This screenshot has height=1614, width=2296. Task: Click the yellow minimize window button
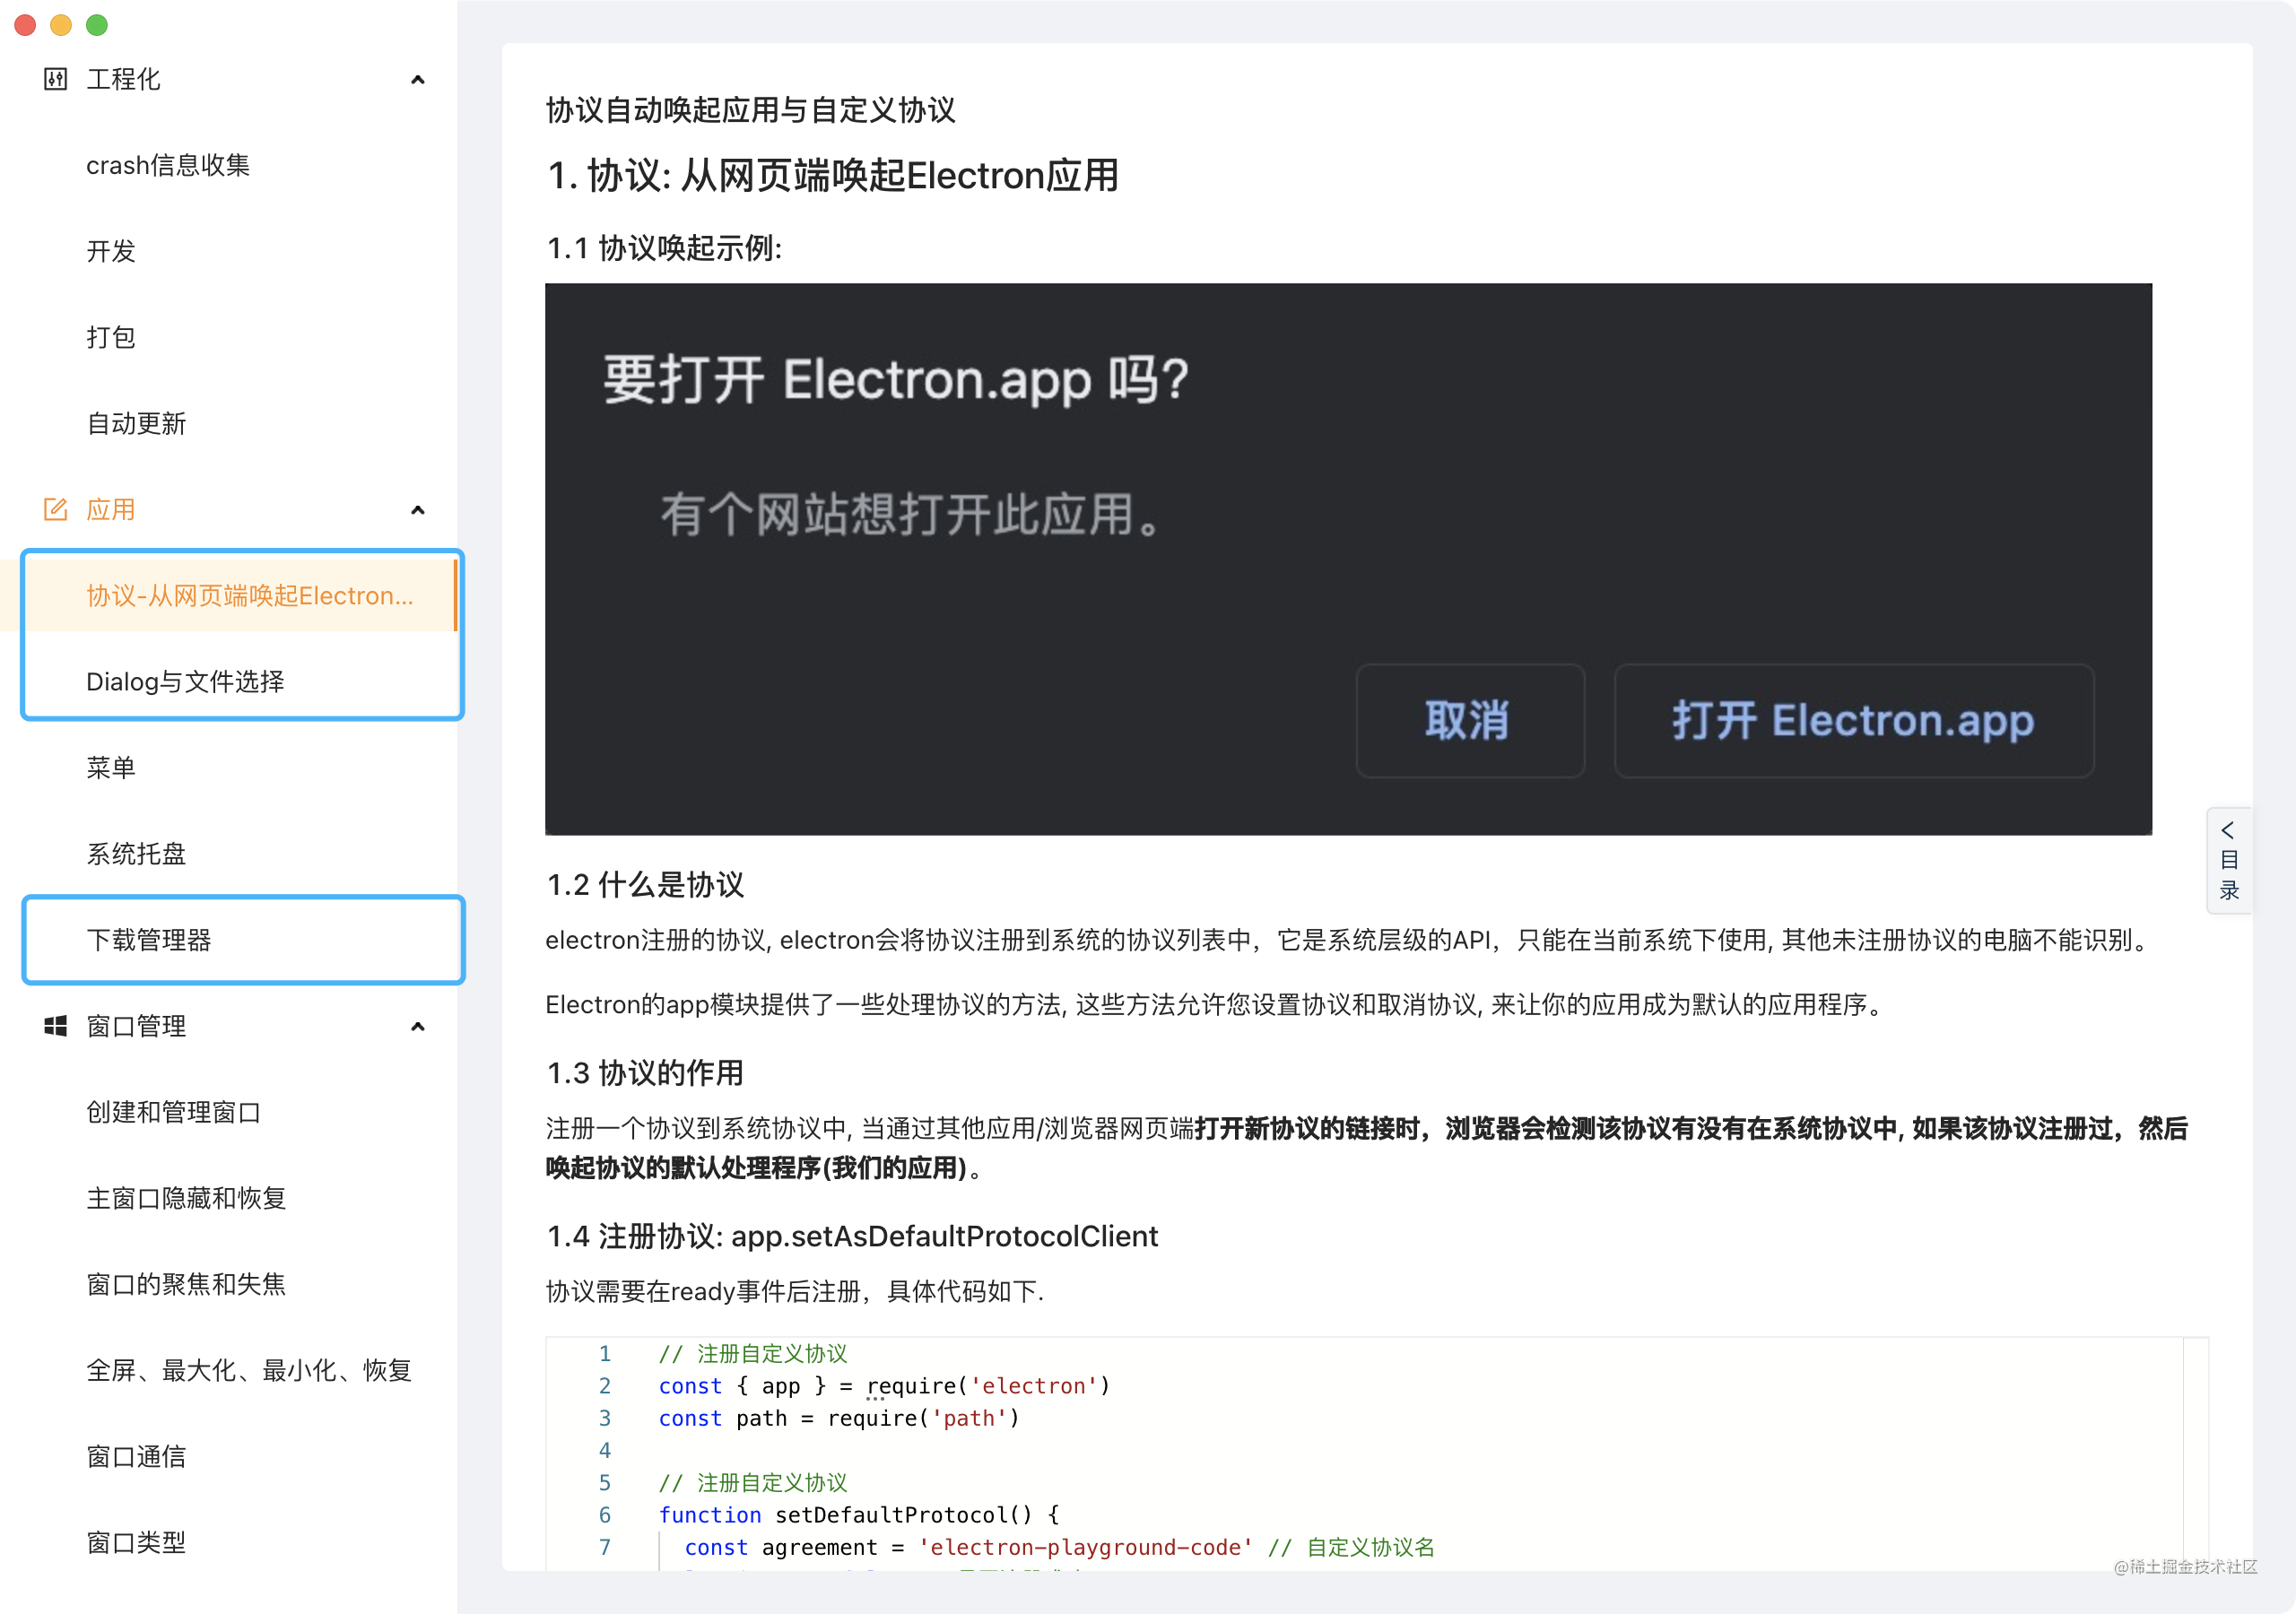click(61, 24)
